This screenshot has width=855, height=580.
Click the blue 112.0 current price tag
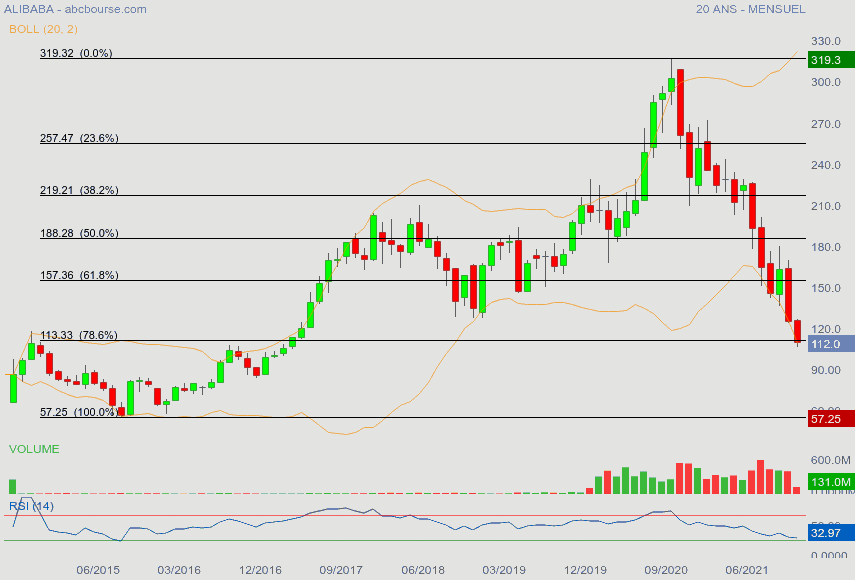[831, 344]
